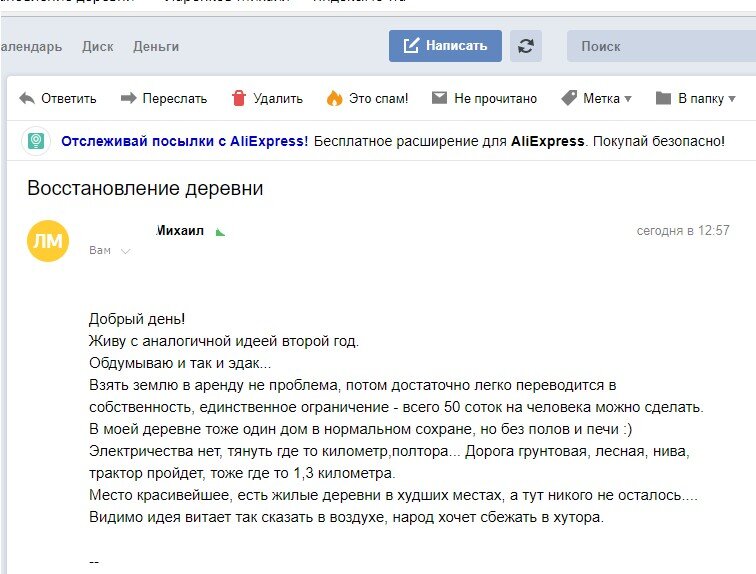Open the Диск link
Screen dimensions: 756x574
click(98, 47)
